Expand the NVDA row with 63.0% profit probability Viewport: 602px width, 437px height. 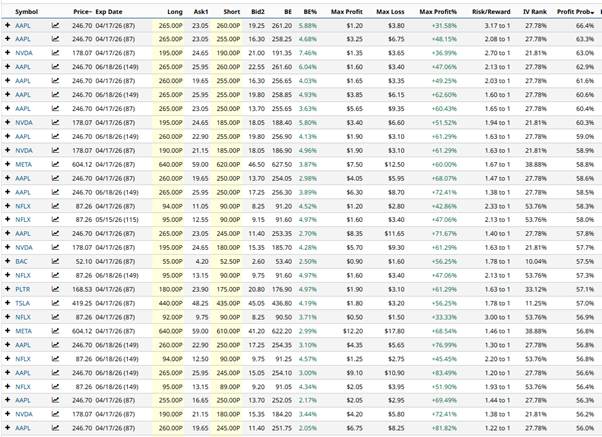point(7,53)
